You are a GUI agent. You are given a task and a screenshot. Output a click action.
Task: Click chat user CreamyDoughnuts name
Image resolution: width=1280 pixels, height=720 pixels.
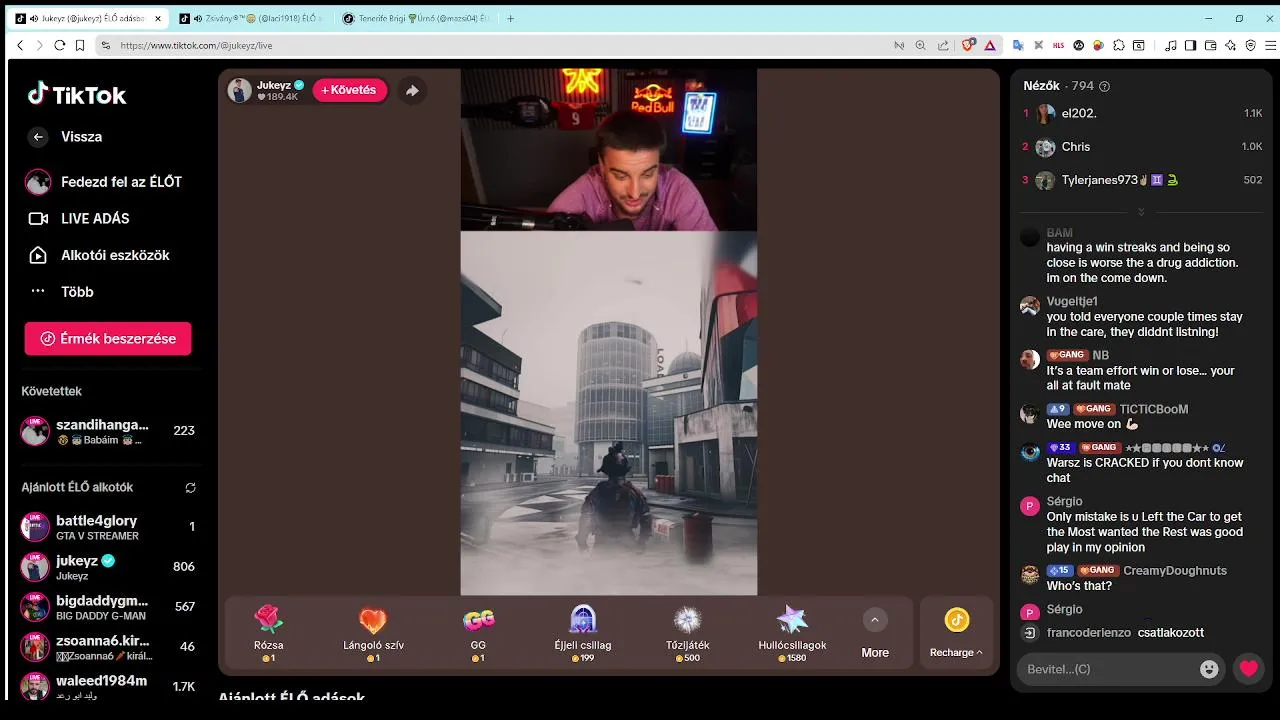coord(1175,571)
